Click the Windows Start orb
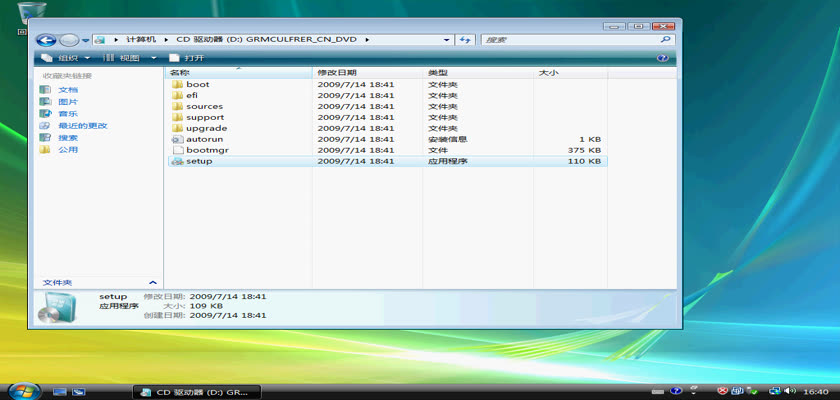This screenshot has height=400, width=840. click(23, 390)
